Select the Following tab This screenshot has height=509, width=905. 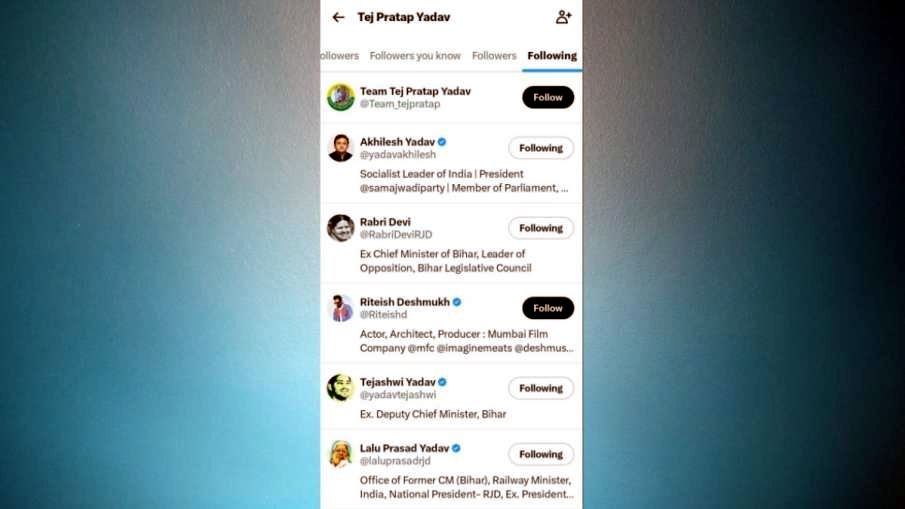pyautogui.click(x=552, y=56)
